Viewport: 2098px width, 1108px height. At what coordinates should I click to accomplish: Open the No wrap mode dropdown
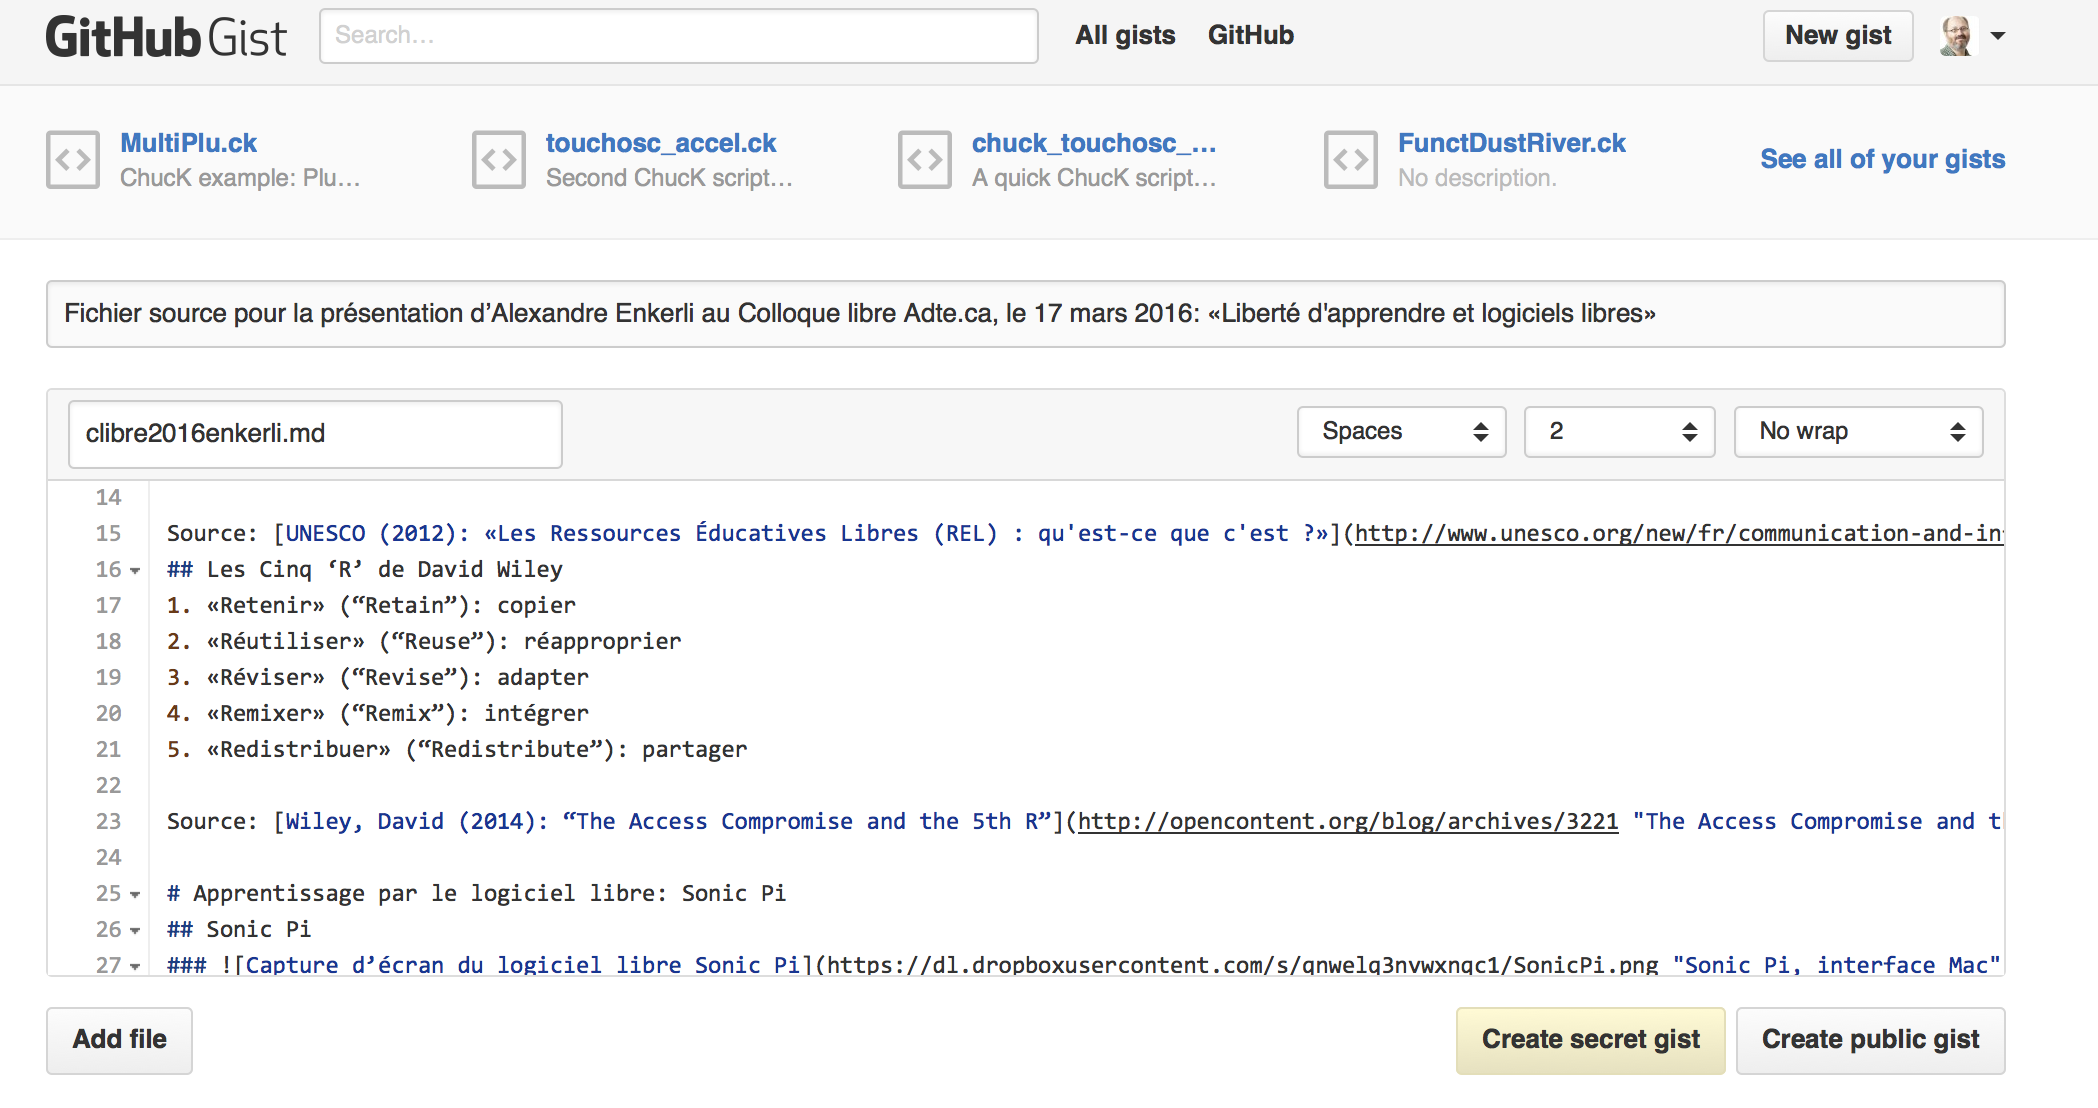point(1859,432)
